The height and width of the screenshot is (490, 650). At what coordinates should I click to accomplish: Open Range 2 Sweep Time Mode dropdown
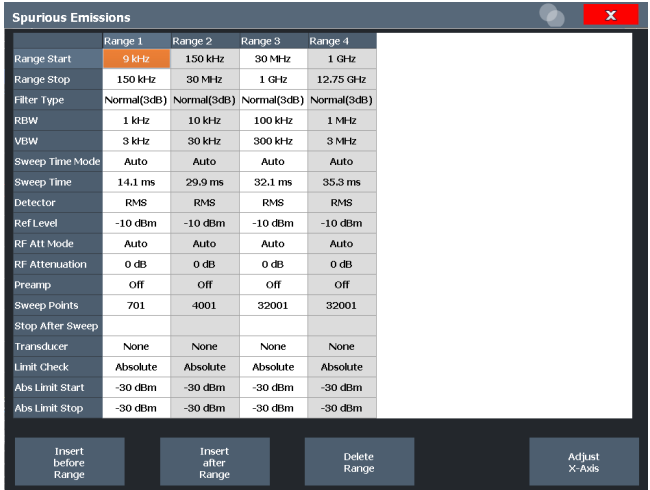(x=205, y=161)
